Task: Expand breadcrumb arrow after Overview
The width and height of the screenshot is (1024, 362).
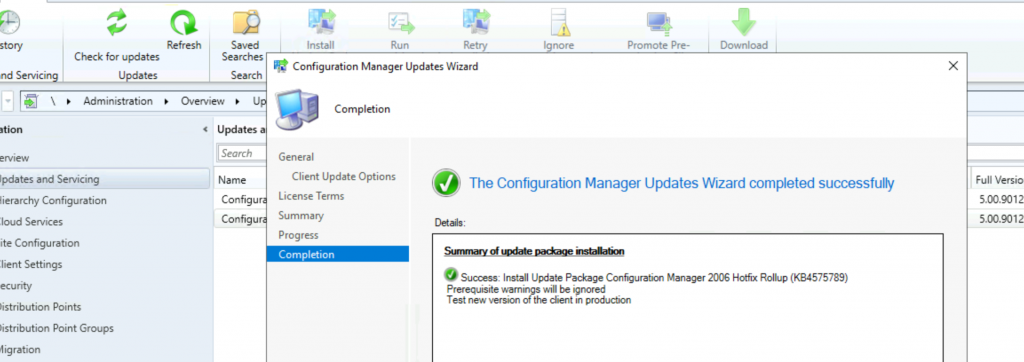Action: click(238, 102)
